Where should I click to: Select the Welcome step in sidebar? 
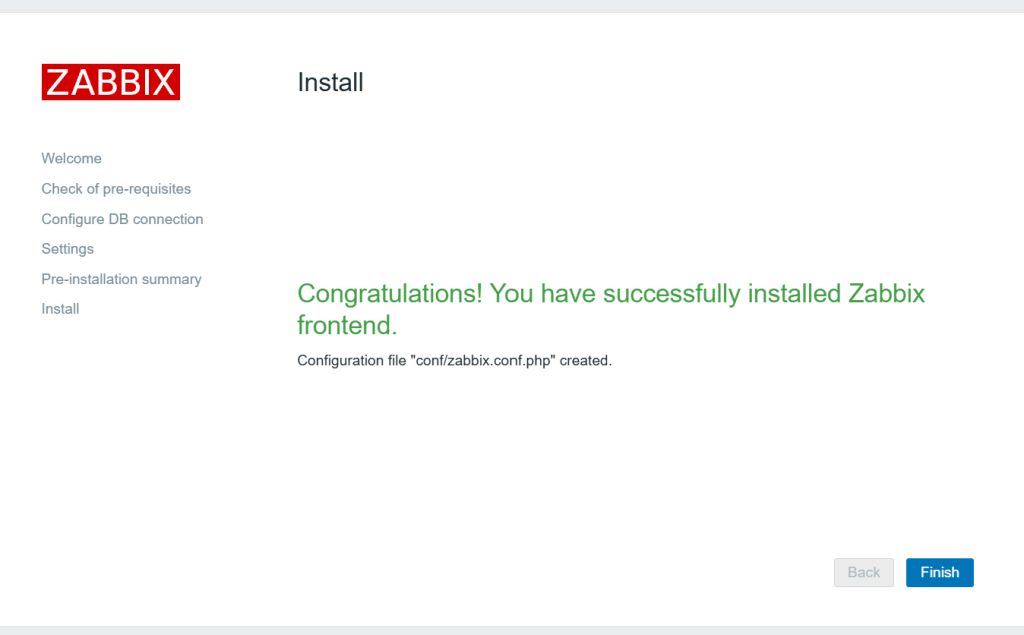(71, 158)
